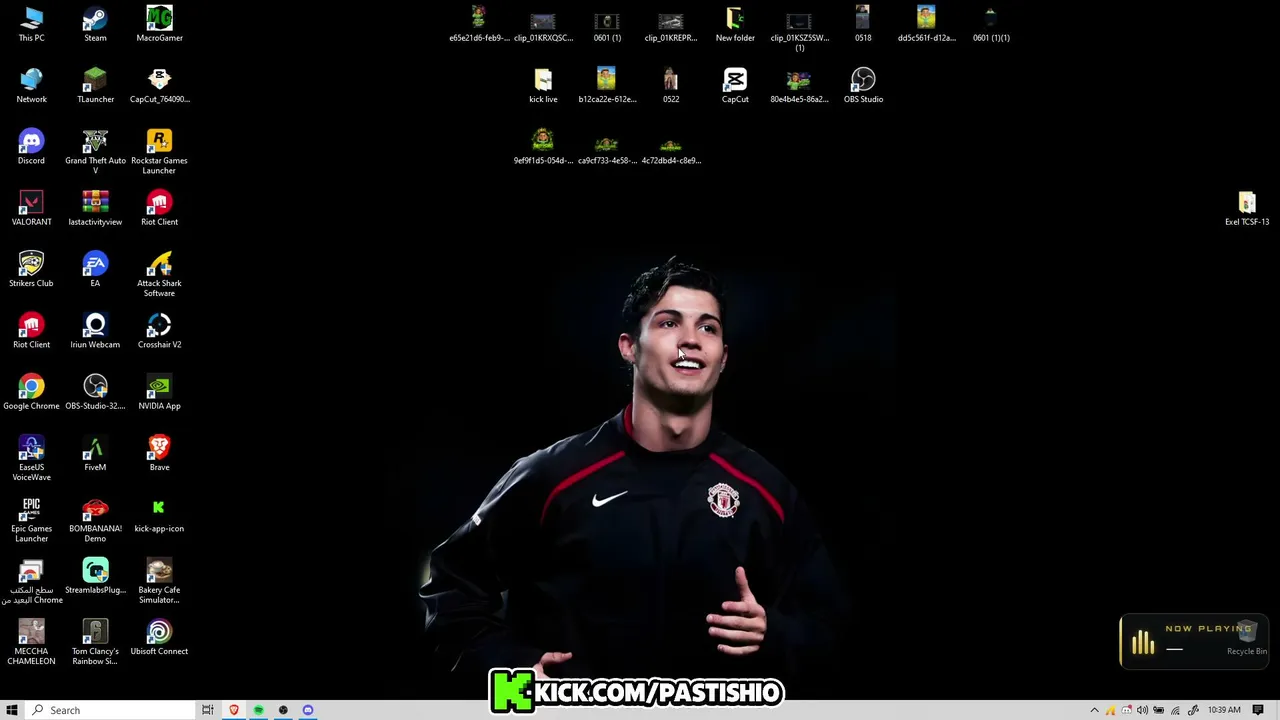Select the 0518 video file
Screen dimensions: 1280x720
(x=863, y=24)
